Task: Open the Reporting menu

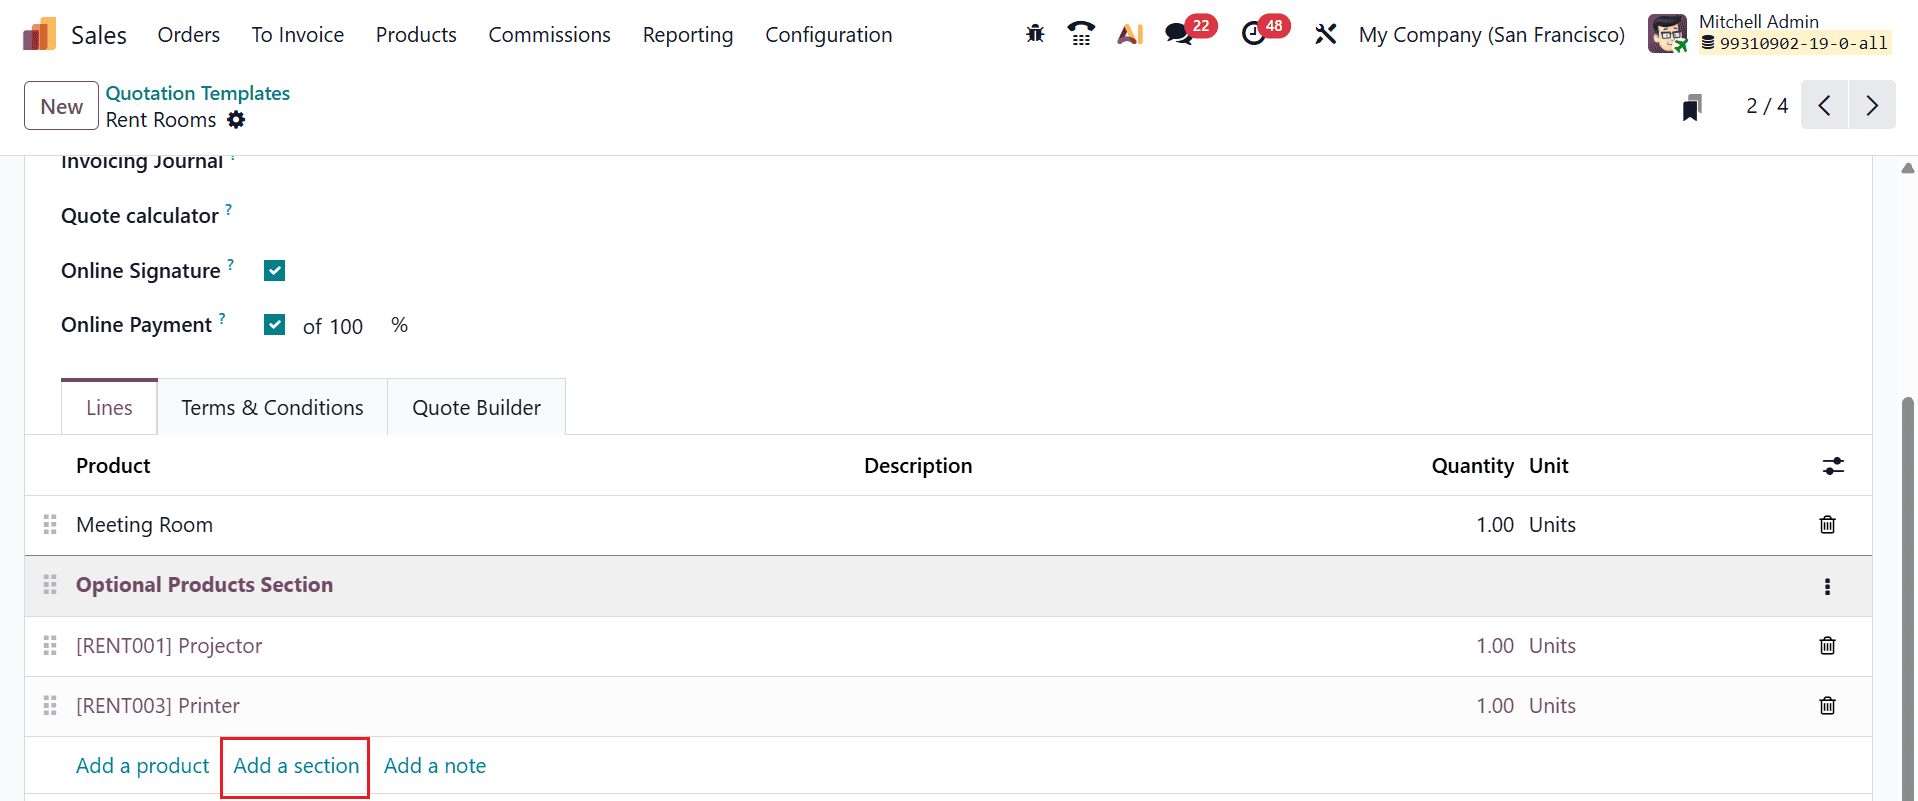Action: 687,34
